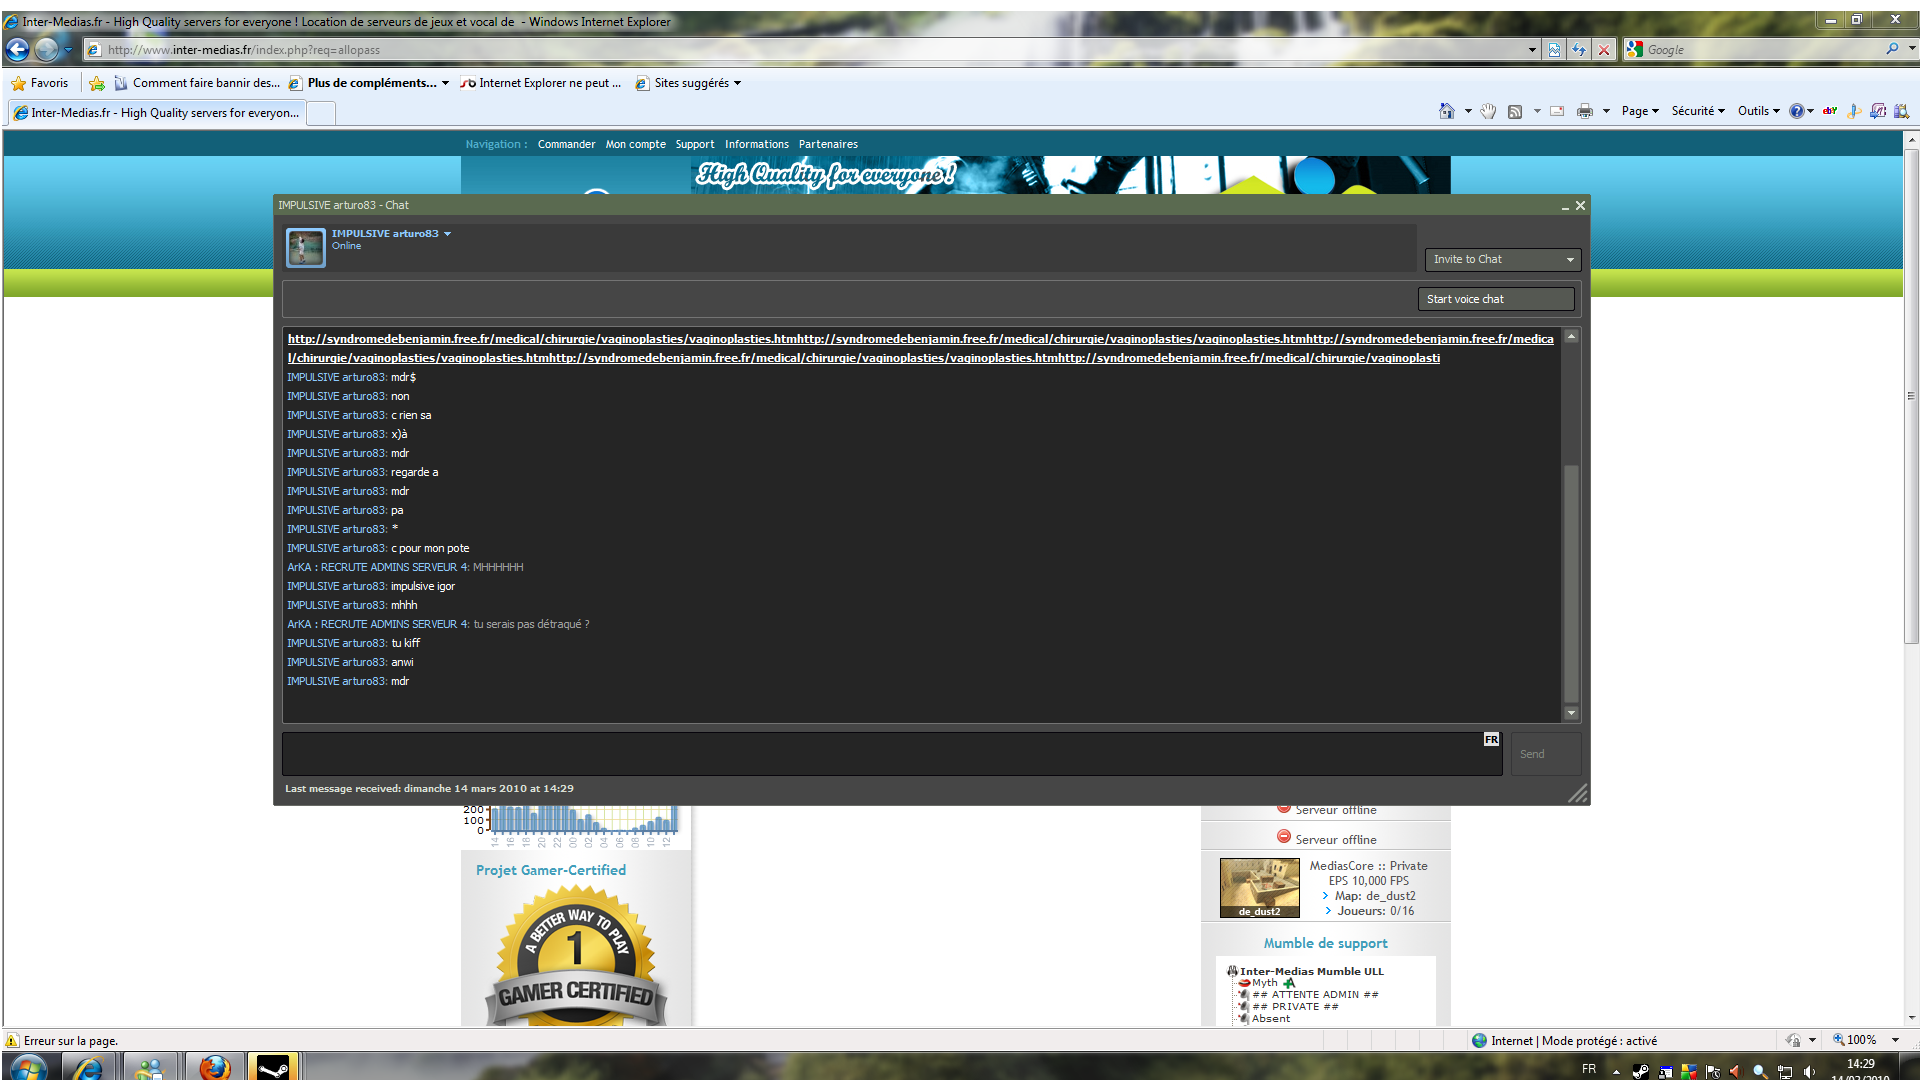Viewport: 1920px width, 1080px height.
Task: Click the RSS feeds icon
Action: pos(1515,111)
